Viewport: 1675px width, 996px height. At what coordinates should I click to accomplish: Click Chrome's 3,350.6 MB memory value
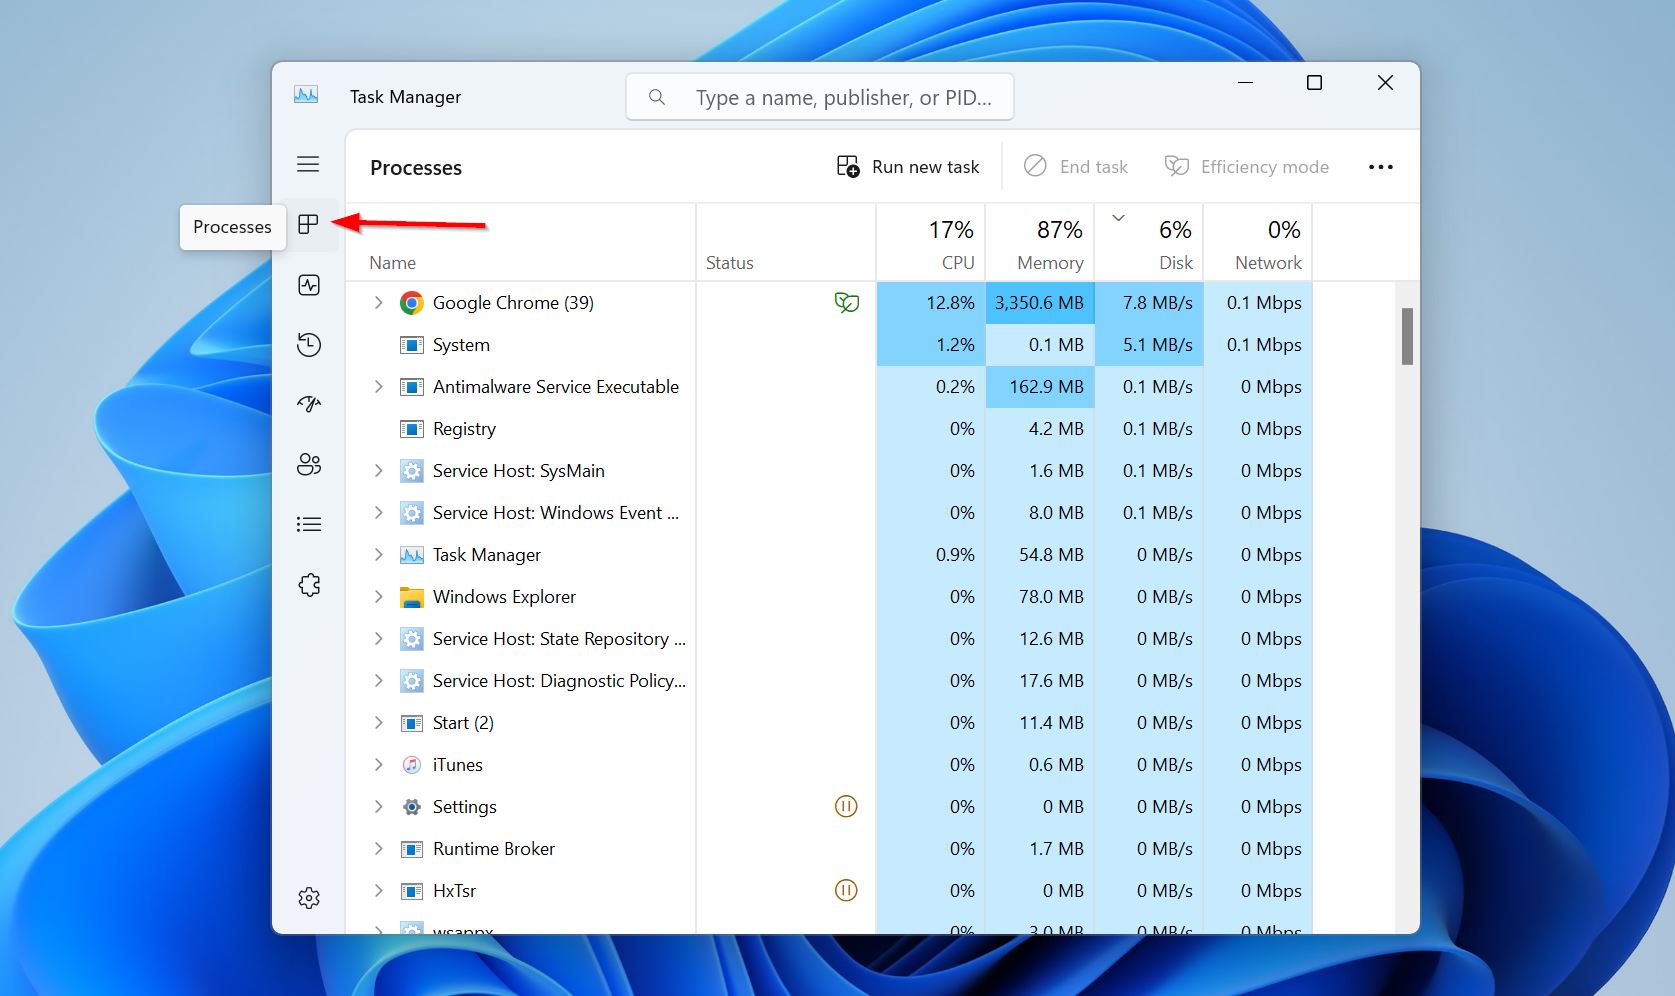pyautogui.click(x=1040, y=303)
